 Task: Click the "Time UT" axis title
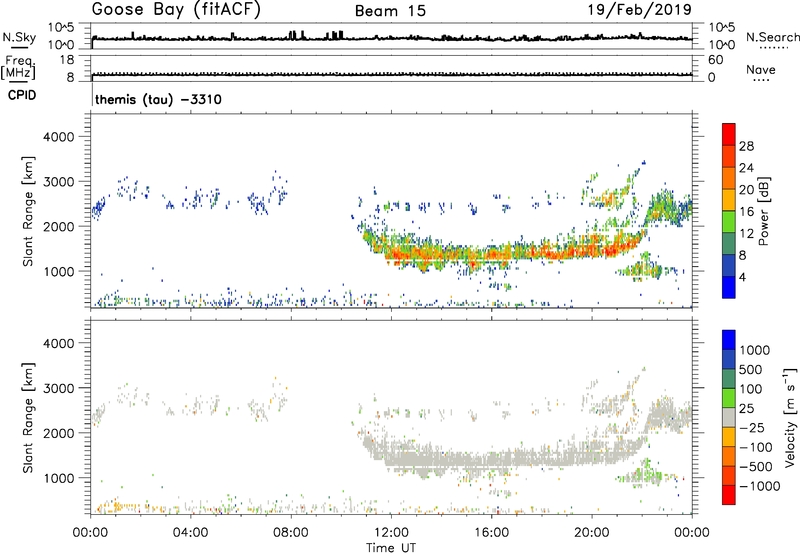click(x=391, y=548)
